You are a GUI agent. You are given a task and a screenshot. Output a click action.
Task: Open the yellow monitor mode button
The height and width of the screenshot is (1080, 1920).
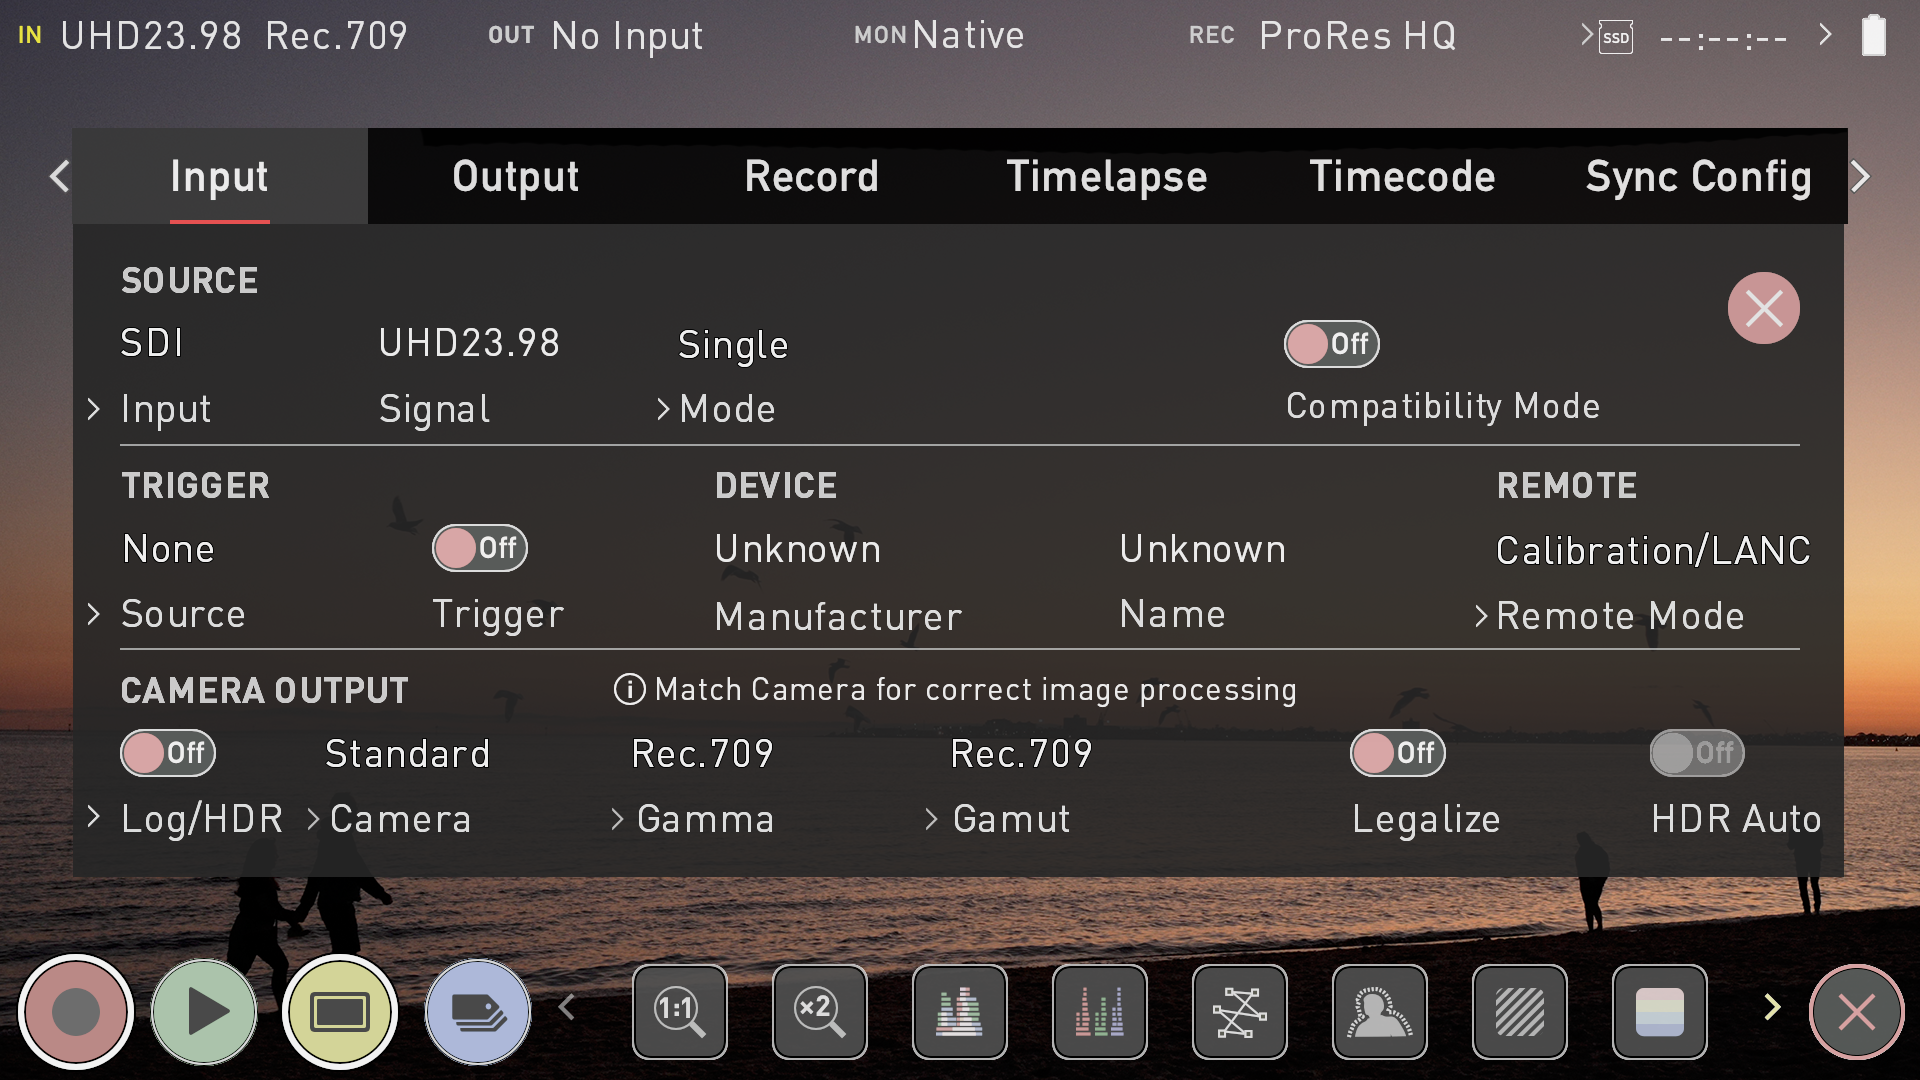[x=340, y=1012]
